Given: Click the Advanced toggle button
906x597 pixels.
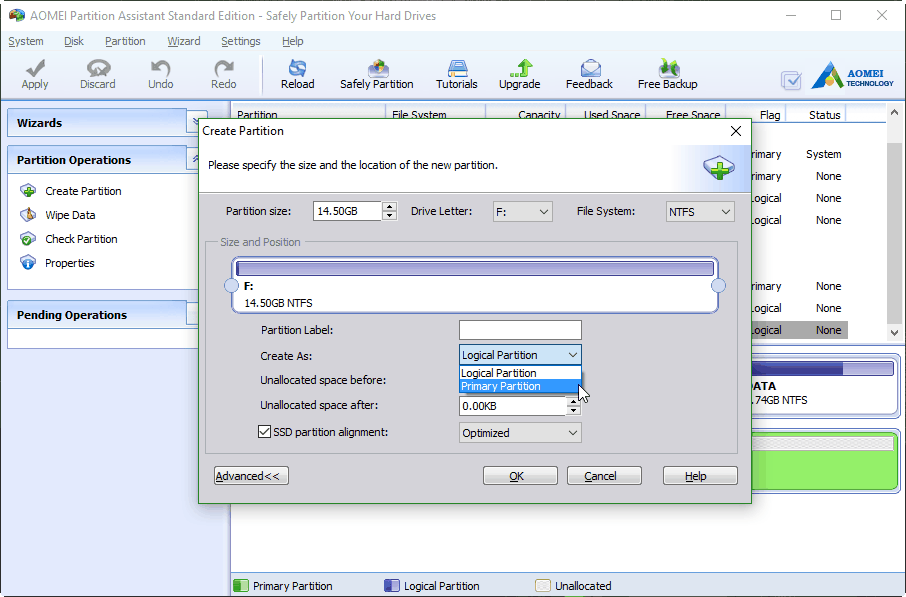Looking at the screenshot, I should [250, 475].
